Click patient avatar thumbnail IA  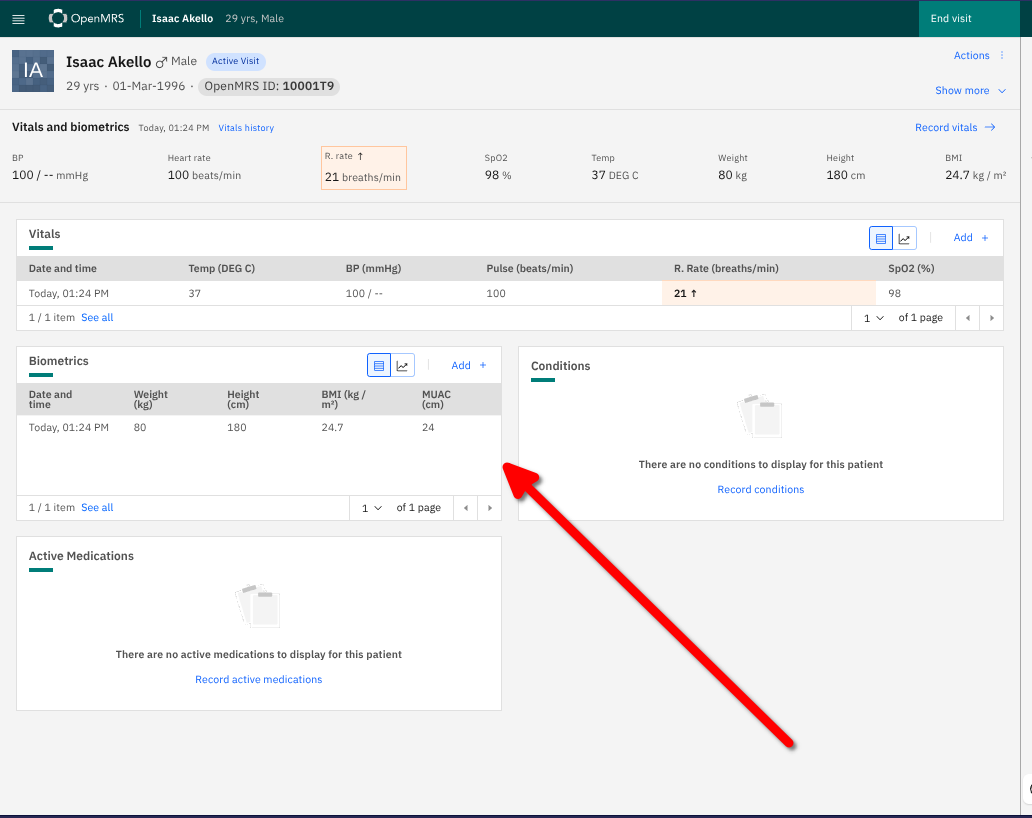point(33,70)
